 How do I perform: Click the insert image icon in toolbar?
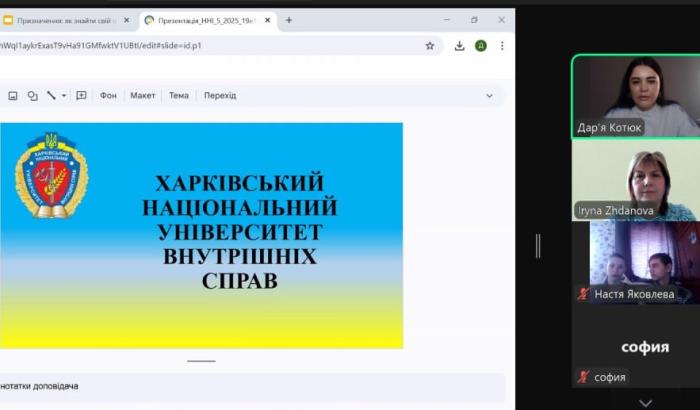click(13, 96)
